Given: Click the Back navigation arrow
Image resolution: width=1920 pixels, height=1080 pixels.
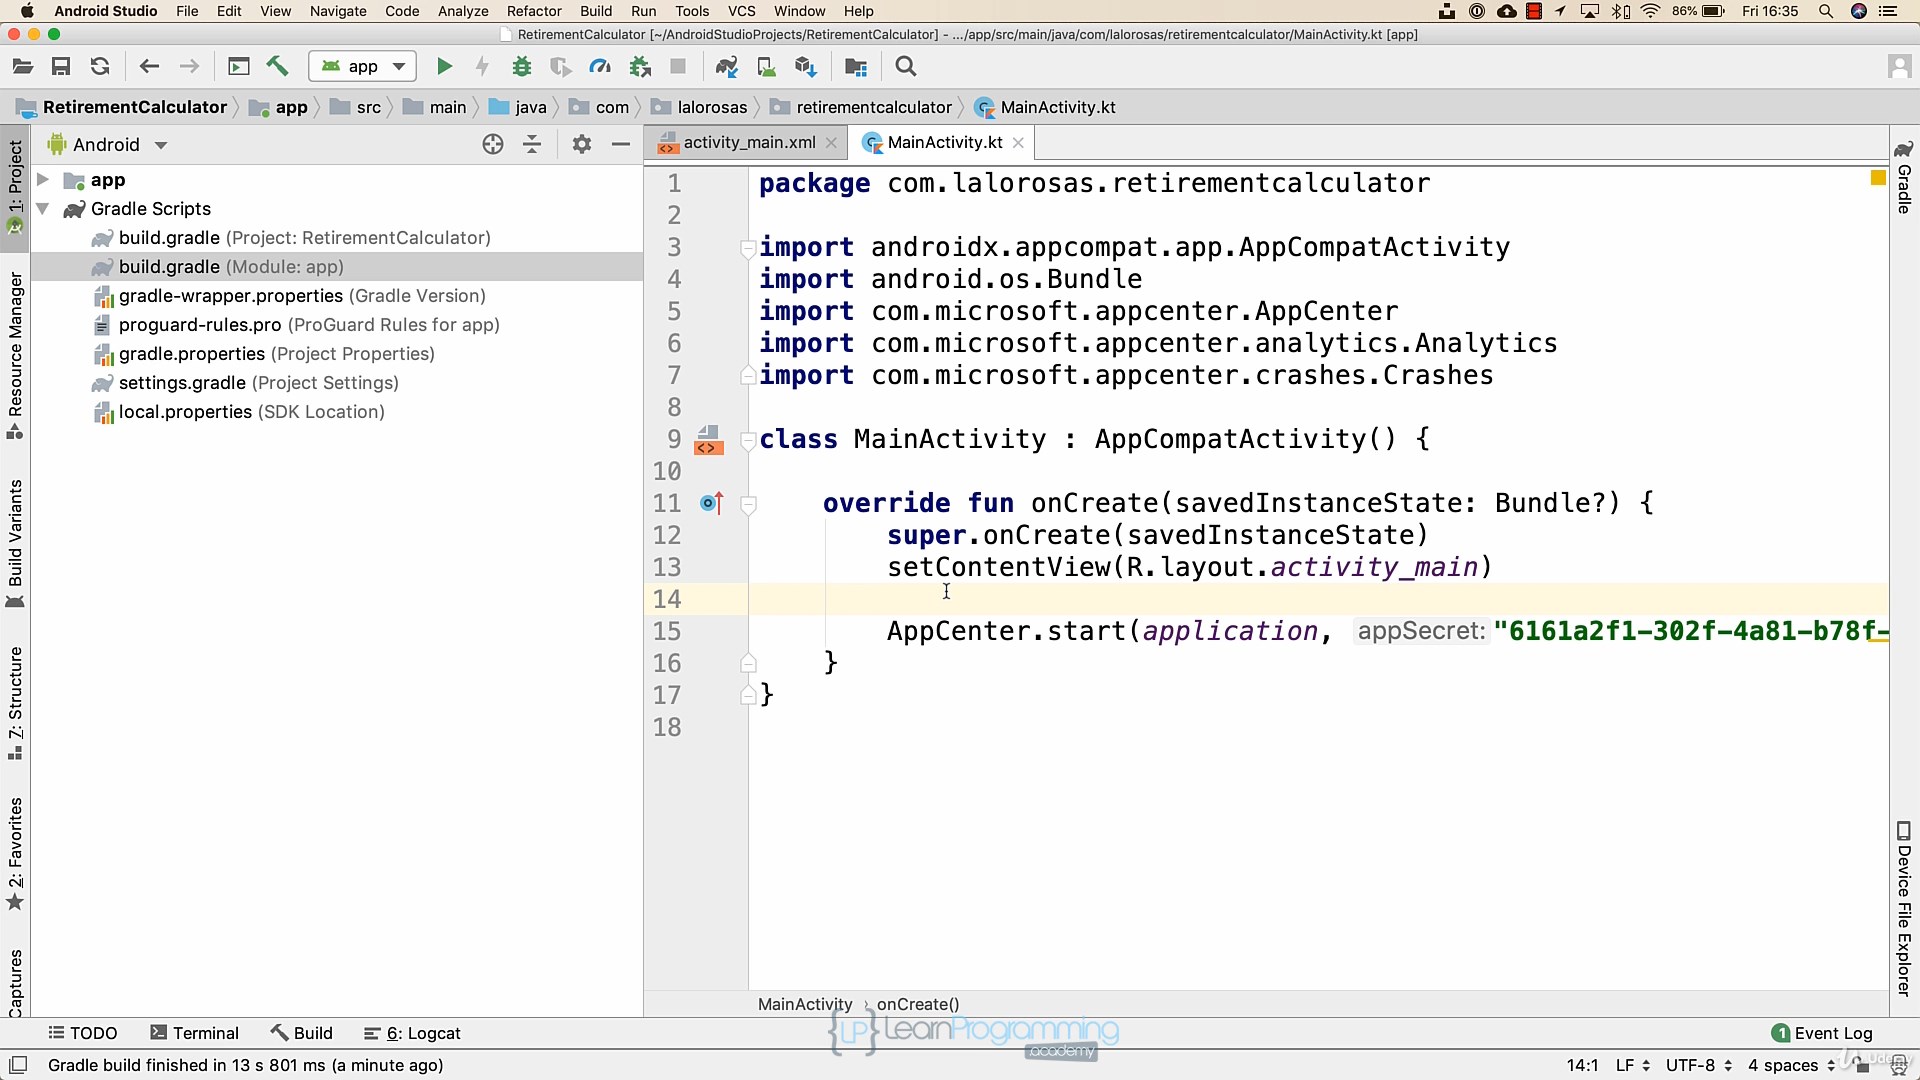Looking at the screenshot, I should click(x=149, y=67).
